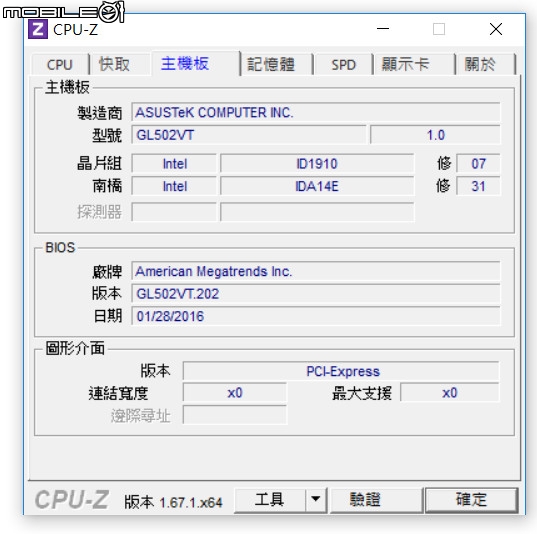
Task: Click the Intel southbridge vendor field
Action: point(174,186)
